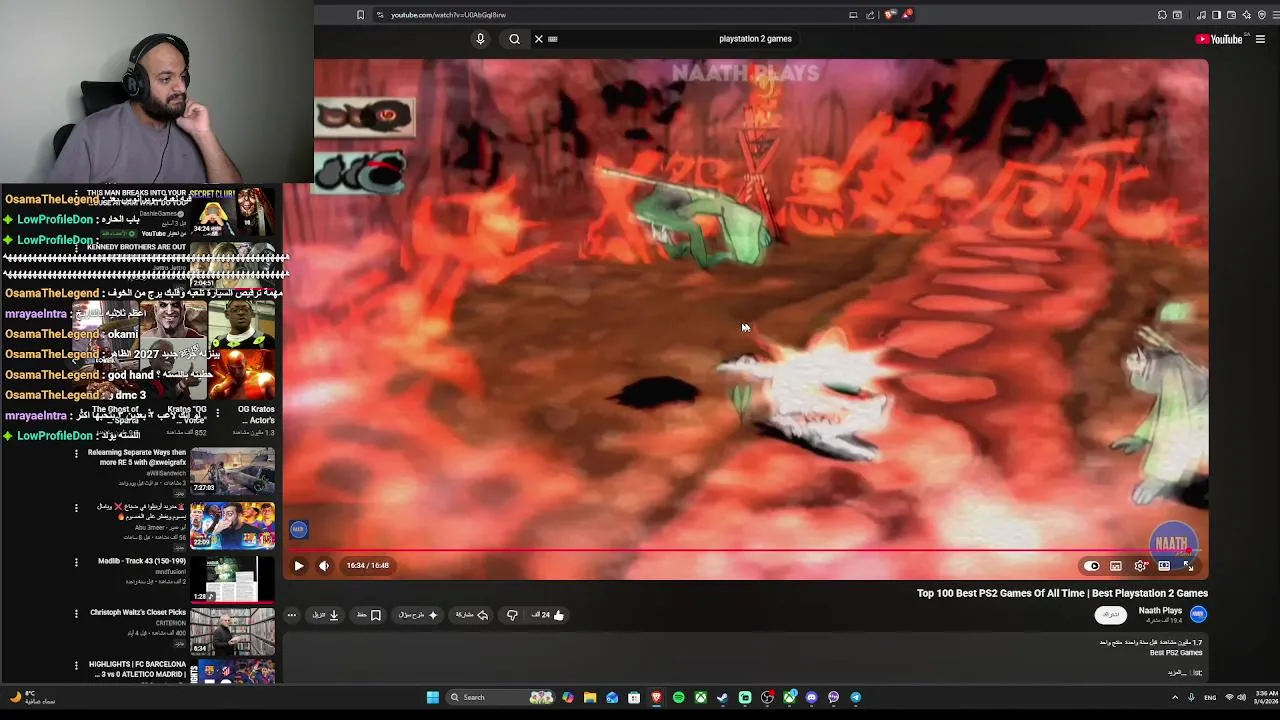Play the paused YouTube video

click(298, 566)
